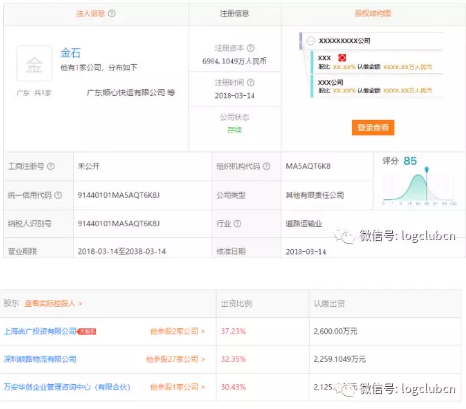Select the 未公开 registration number value
Screen dimensions: 466x409
(89, 166)
